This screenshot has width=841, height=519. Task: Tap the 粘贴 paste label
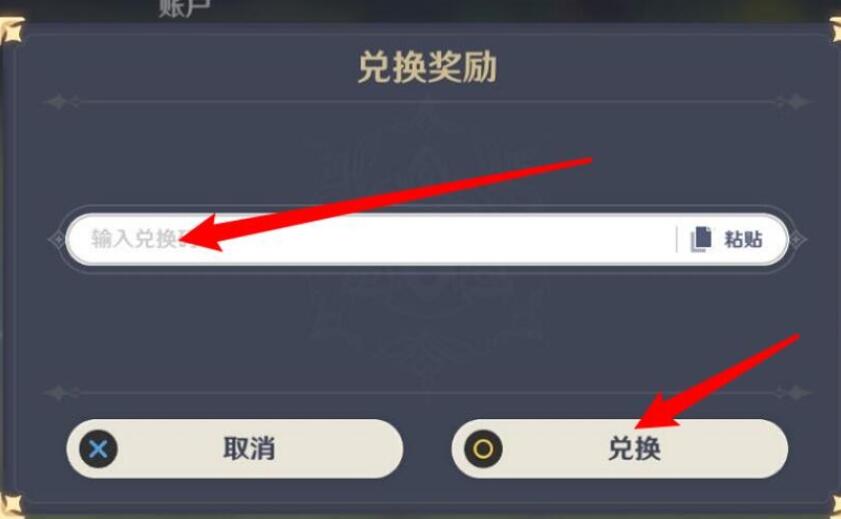click(x=743, y=239)
